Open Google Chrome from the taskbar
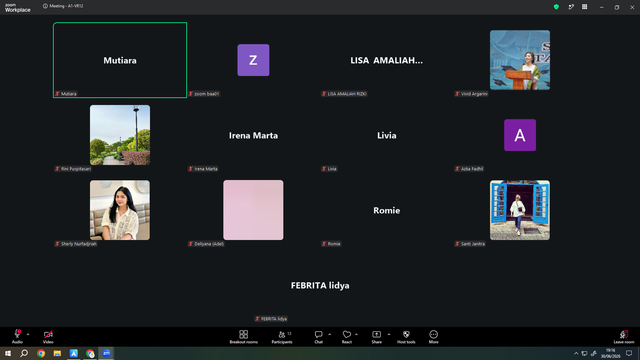This screenshot has height=360, width=640. (x=41, y=353)
